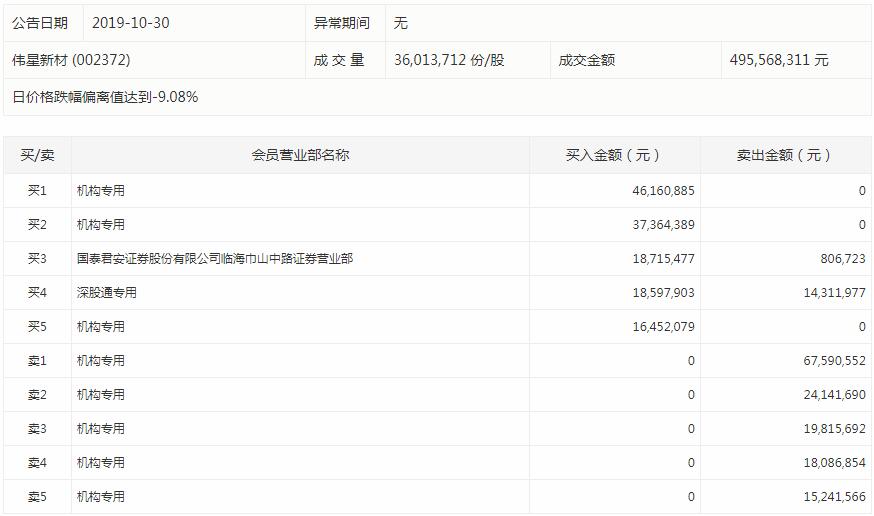Screen dimensions: 874x516
Task: Click 机构专用 in the 卖1 row
Action: coord(101,361)
